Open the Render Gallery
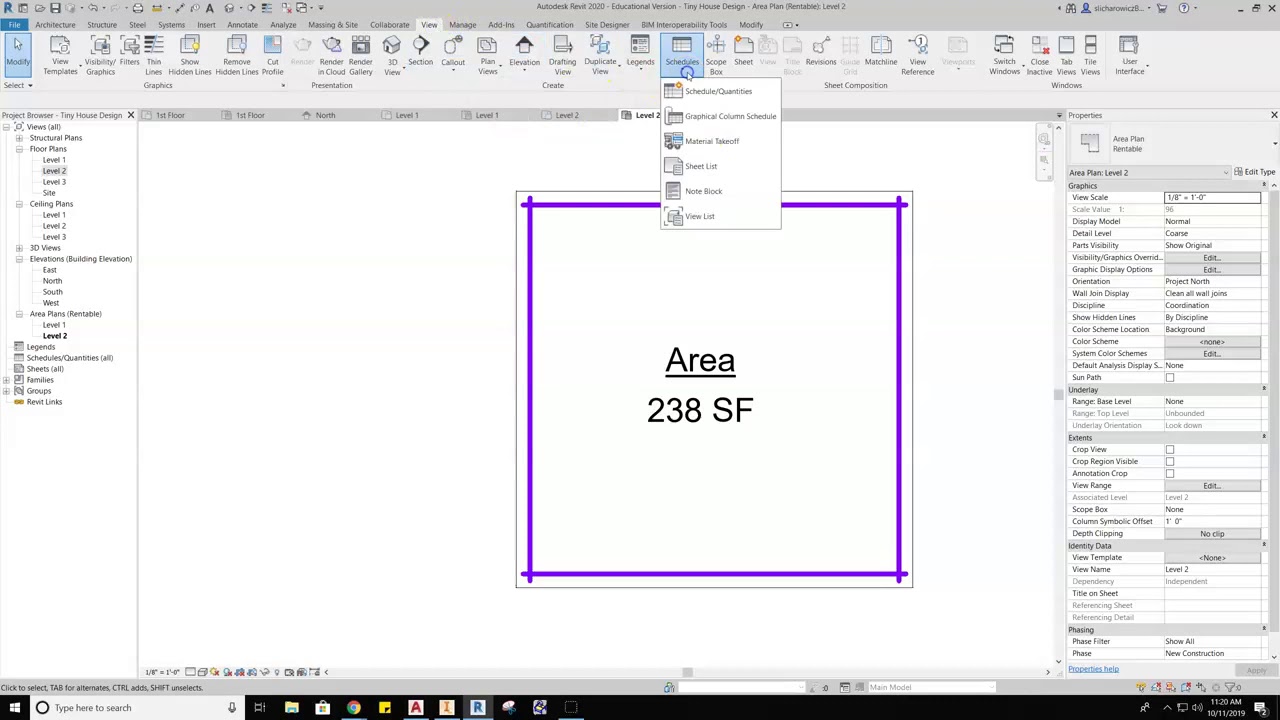The image size is (1280, 720). 361,55
